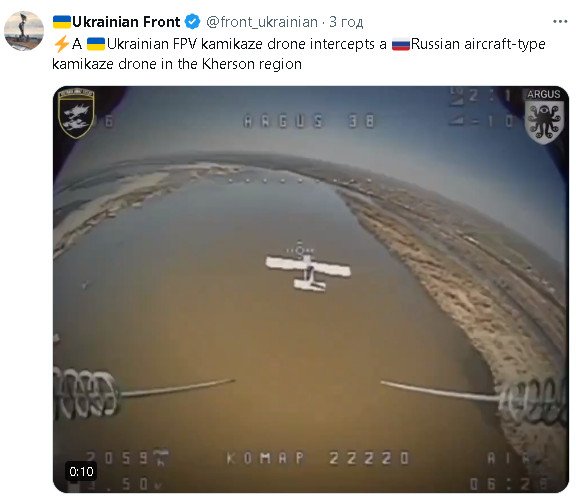Click the 0:10 video duration badge
The image size is (576, 497).
tap(81, 471)
